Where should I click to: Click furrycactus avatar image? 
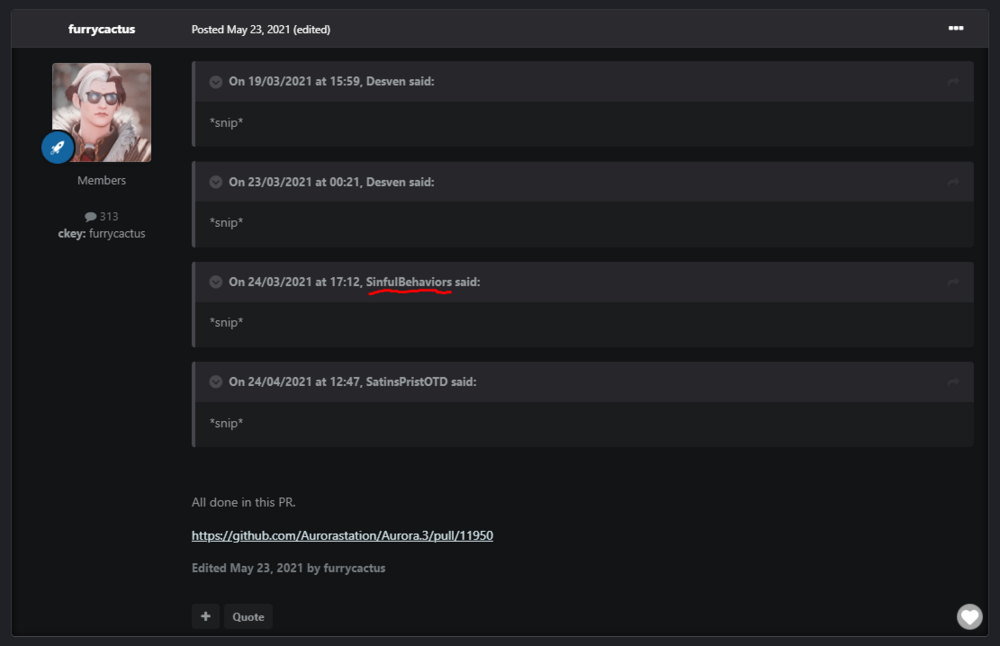(101, 112)
